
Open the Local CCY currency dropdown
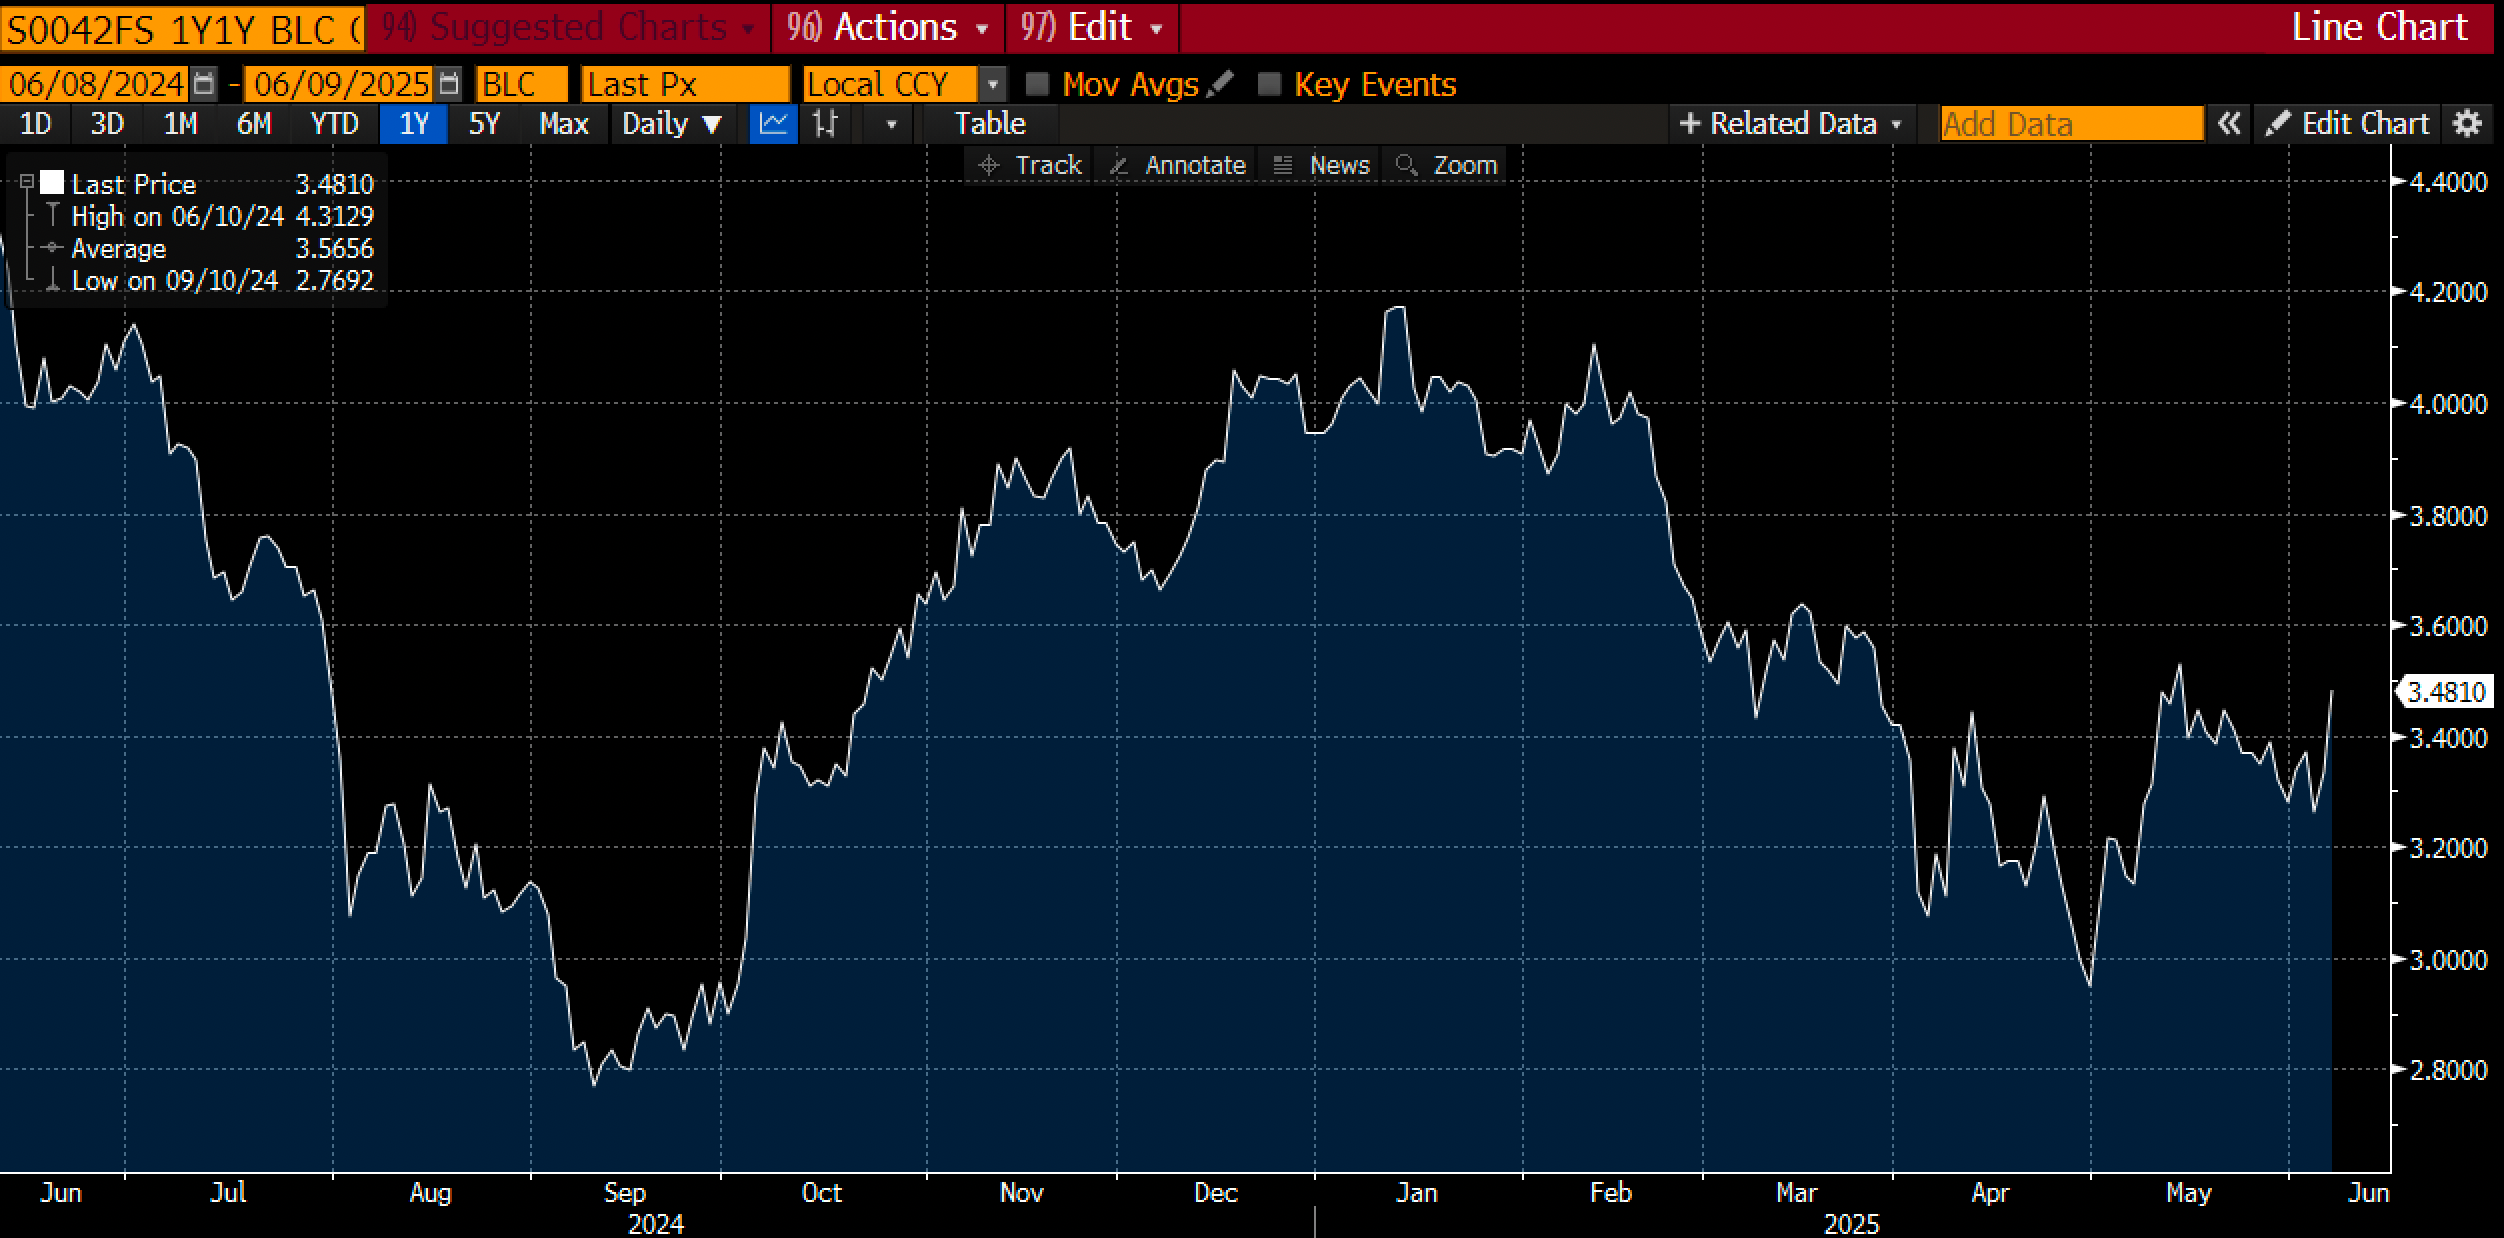(992, 84)
